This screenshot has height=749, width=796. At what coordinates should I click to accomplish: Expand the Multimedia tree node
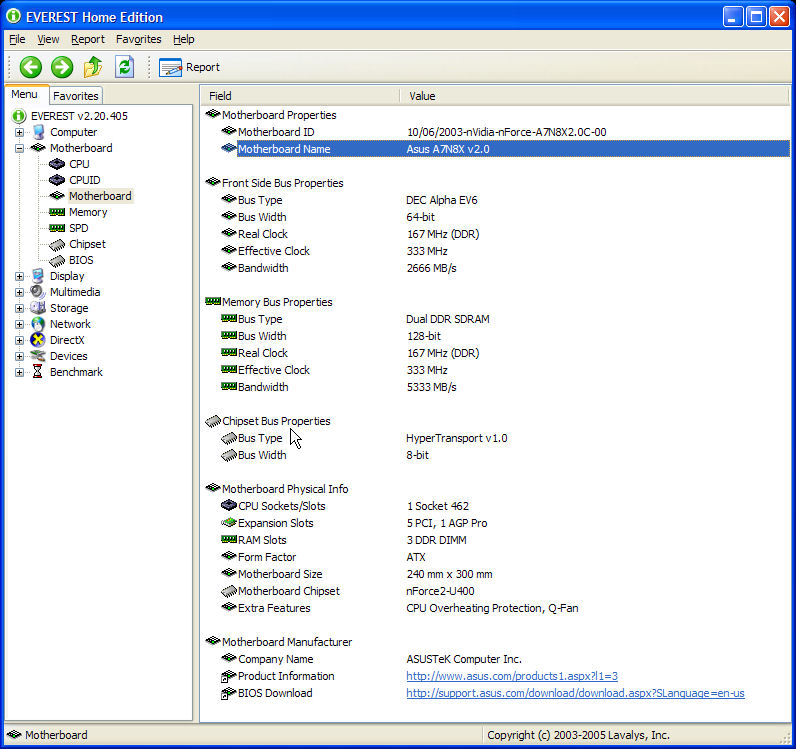tap(19, 292)
